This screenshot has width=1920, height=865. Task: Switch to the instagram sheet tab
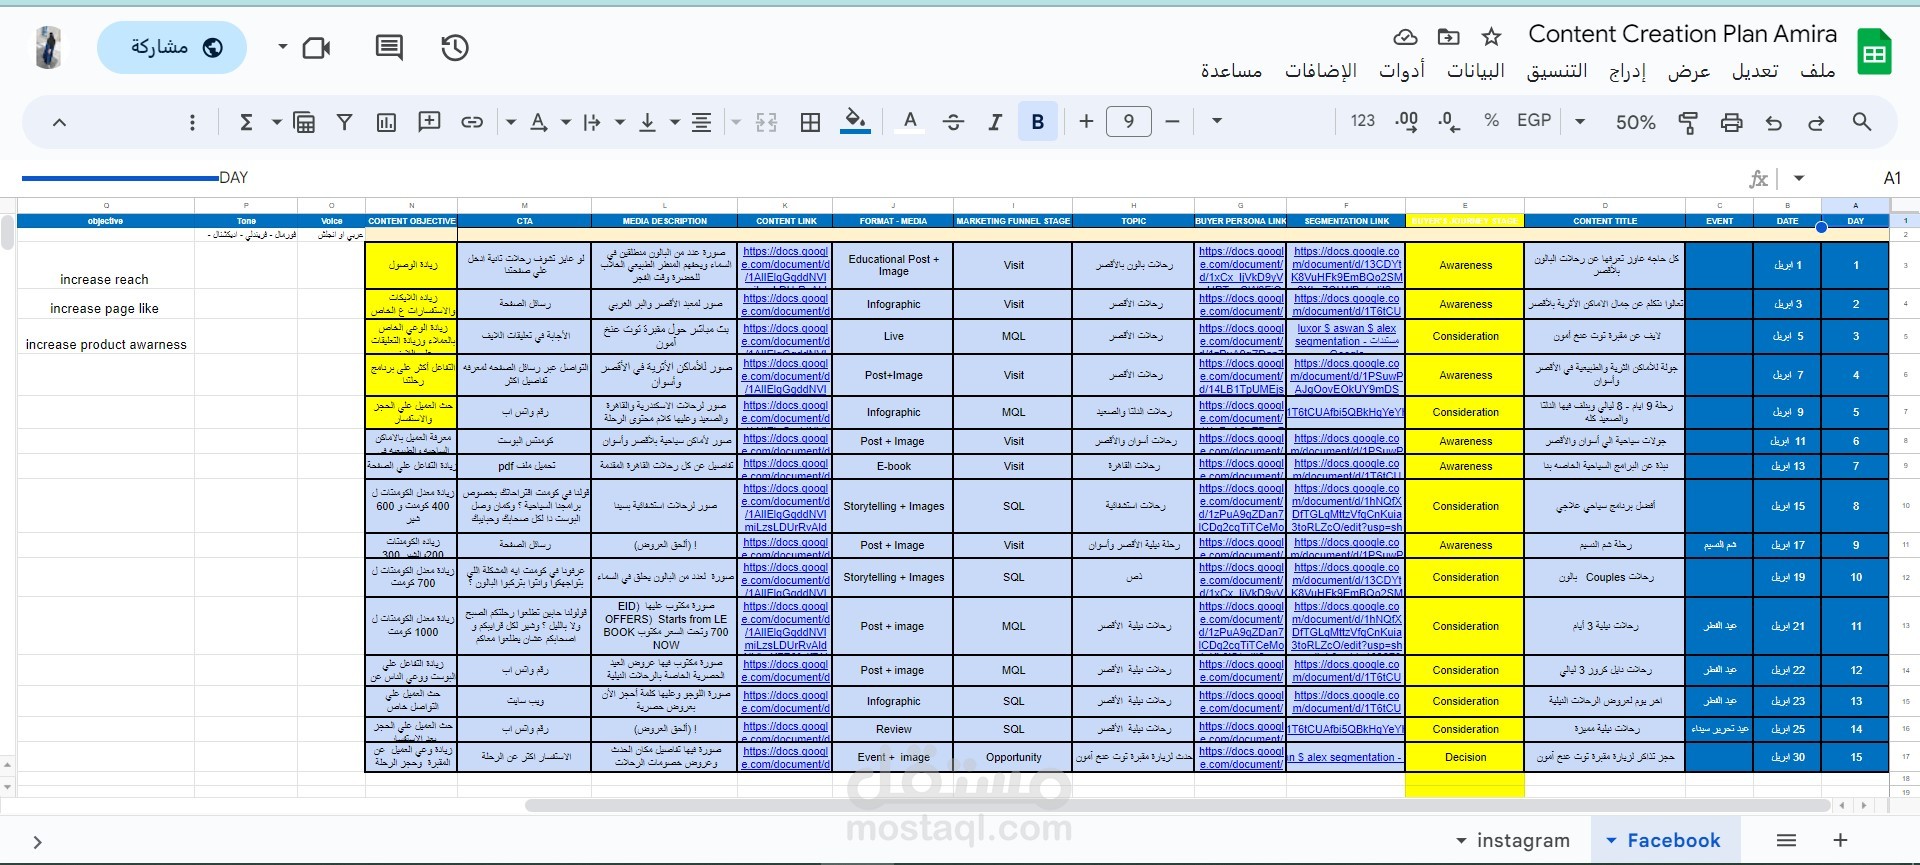(1523, 841)
